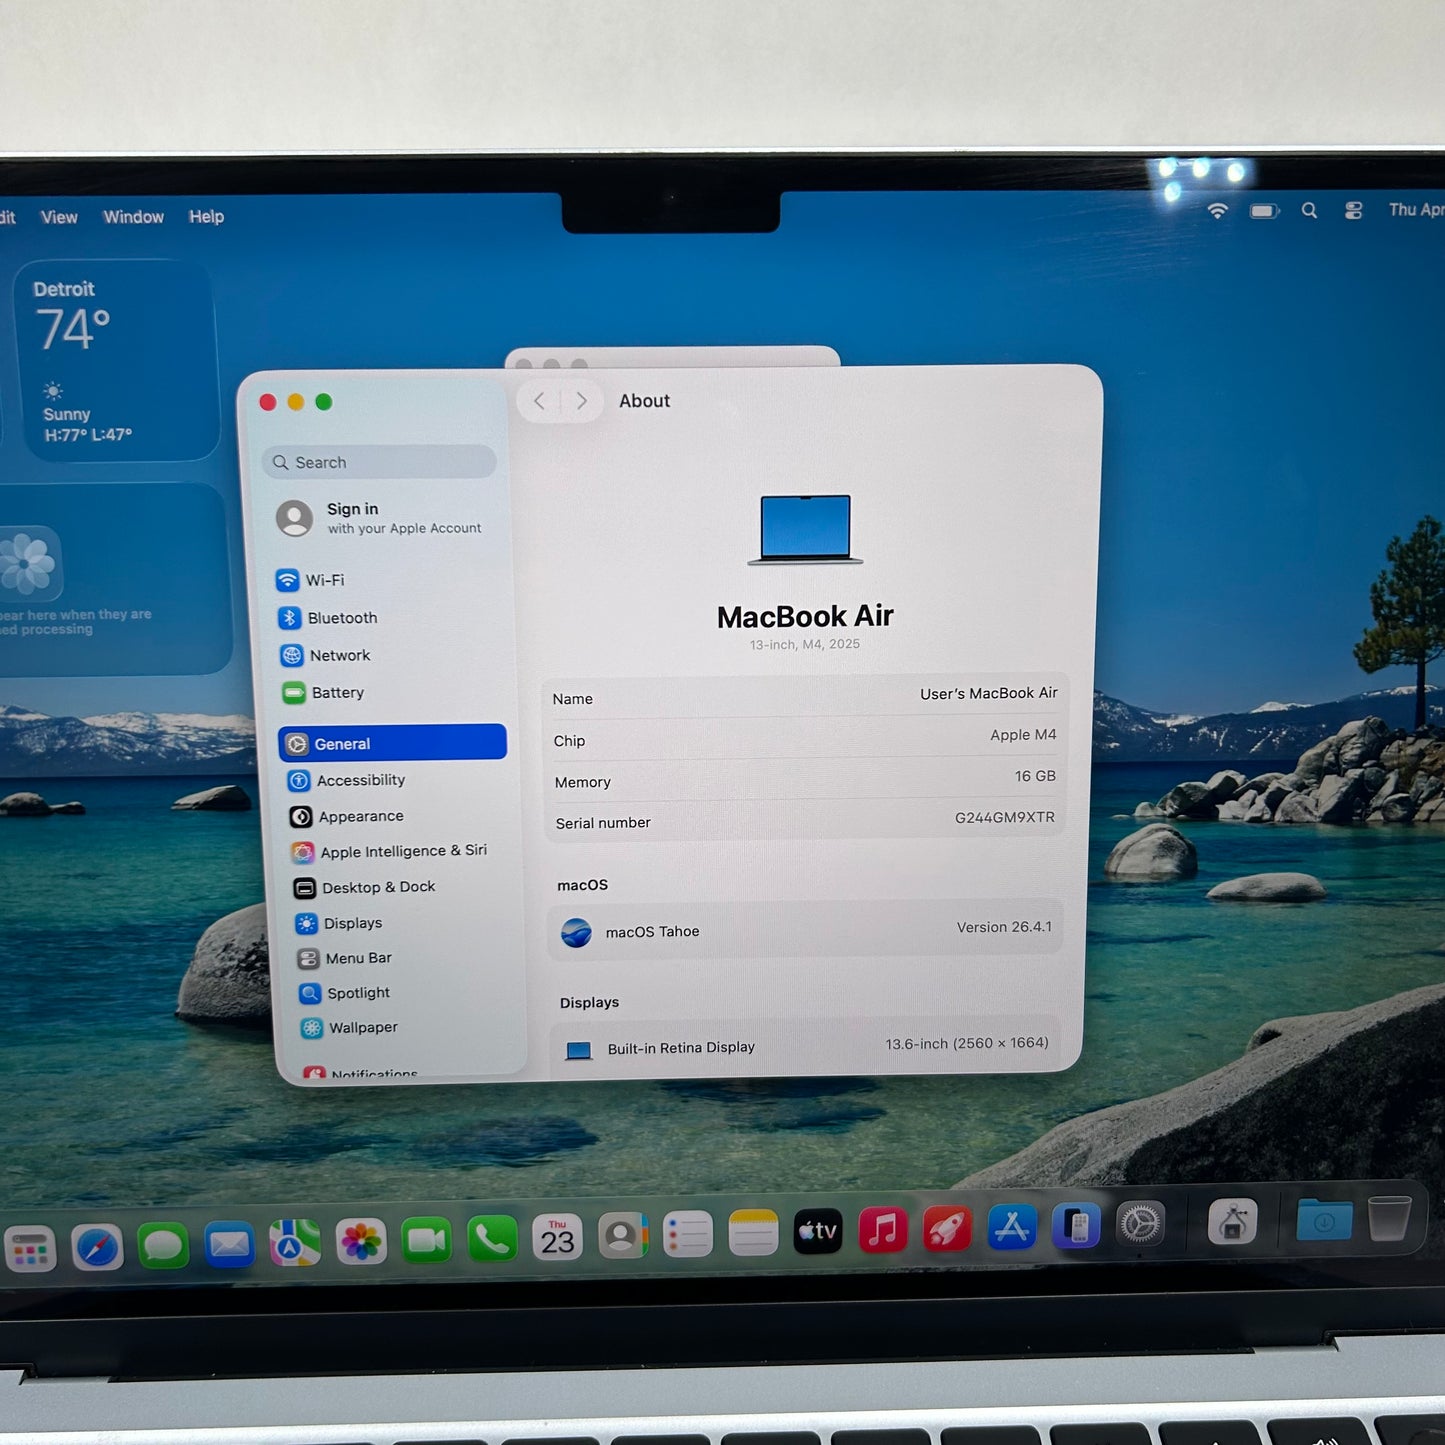Open the Apps launcher grid in the Dock

31,1249
